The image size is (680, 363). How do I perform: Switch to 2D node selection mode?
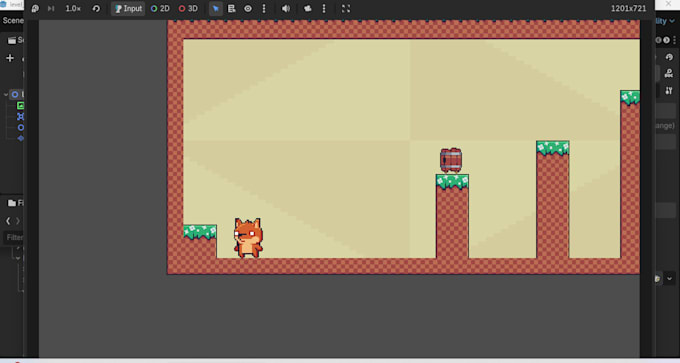click(x=160, y=9)
